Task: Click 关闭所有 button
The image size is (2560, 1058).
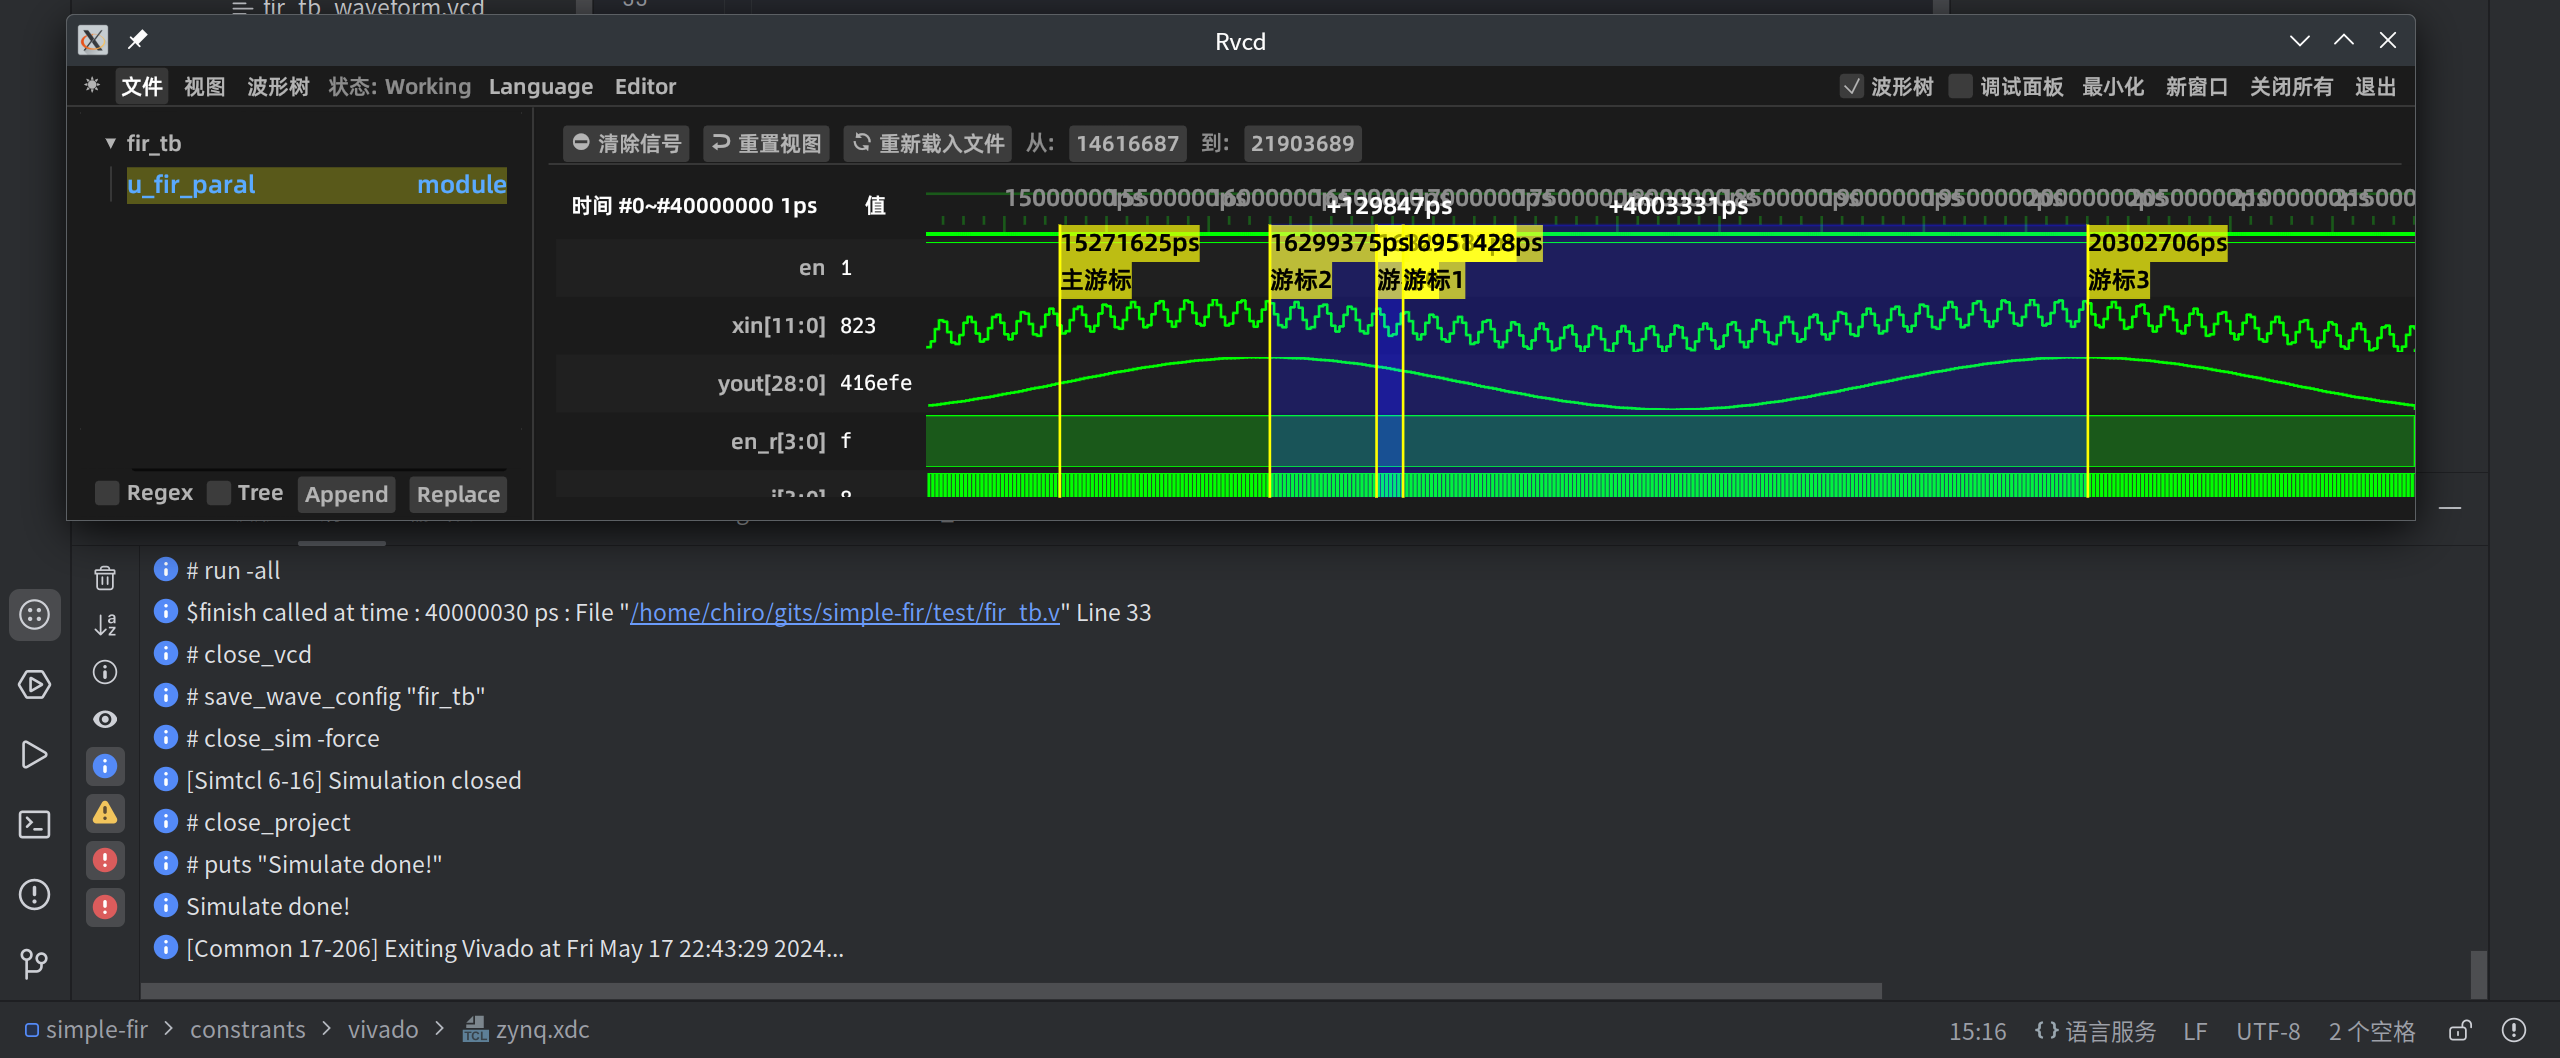Action: (2291, 86)
